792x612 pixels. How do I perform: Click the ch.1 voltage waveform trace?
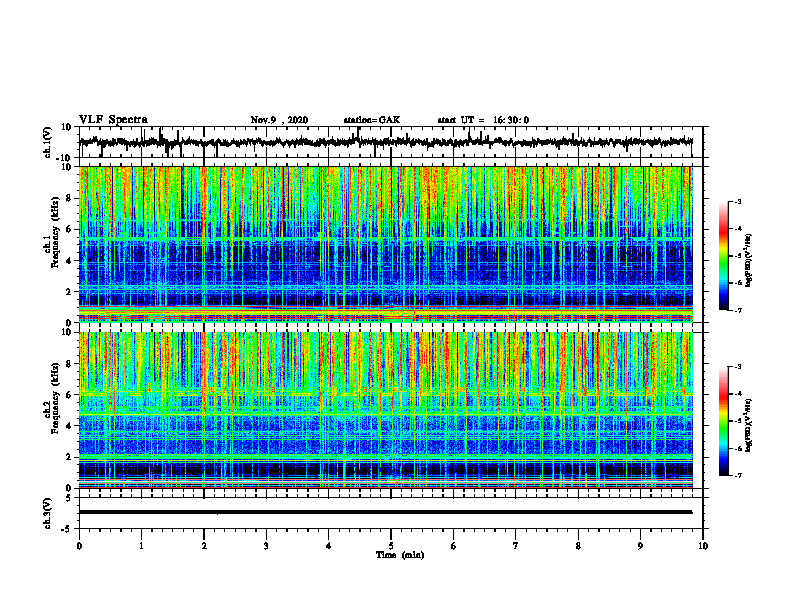385,142
